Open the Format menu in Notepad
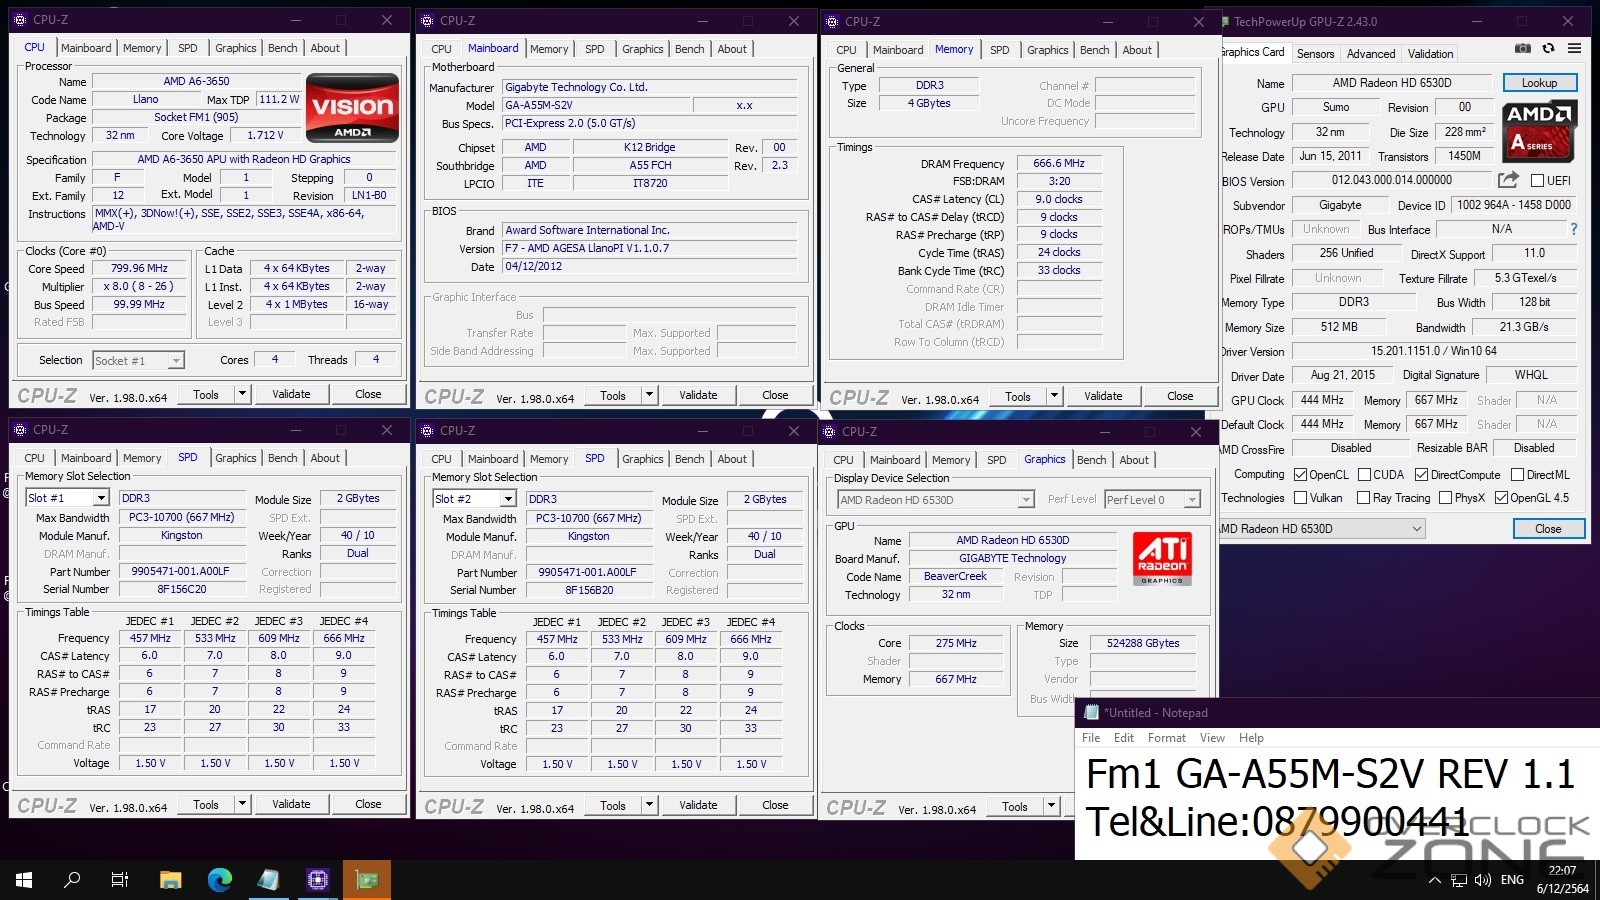This screenshot has height=900, width=1600. (x=1166, y=738)
